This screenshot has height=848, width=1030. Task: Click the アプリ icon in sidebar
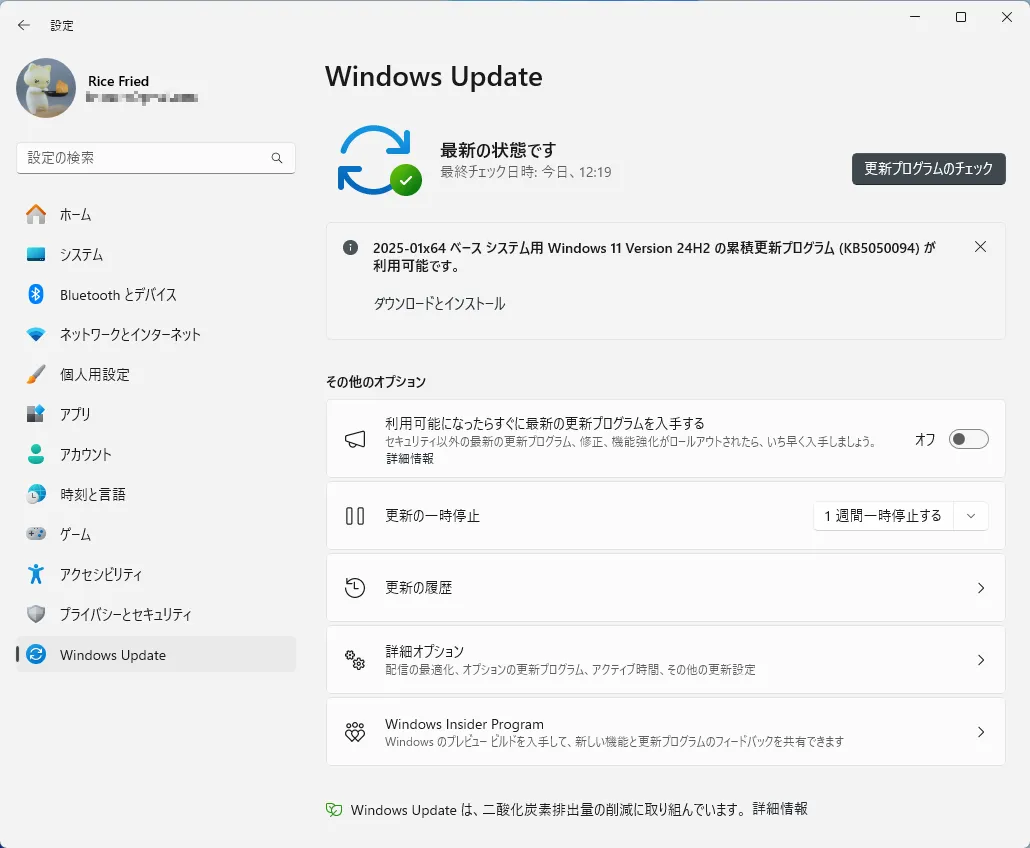click(36, 414)
